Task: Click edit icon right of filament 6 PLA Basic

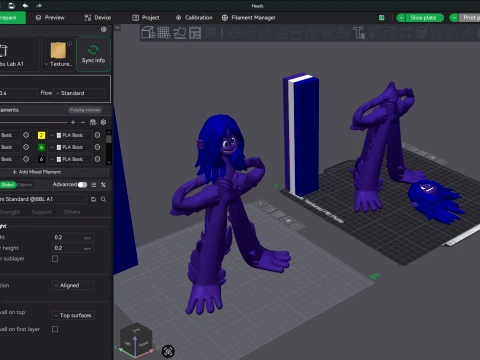Action: tap(97, 159)
